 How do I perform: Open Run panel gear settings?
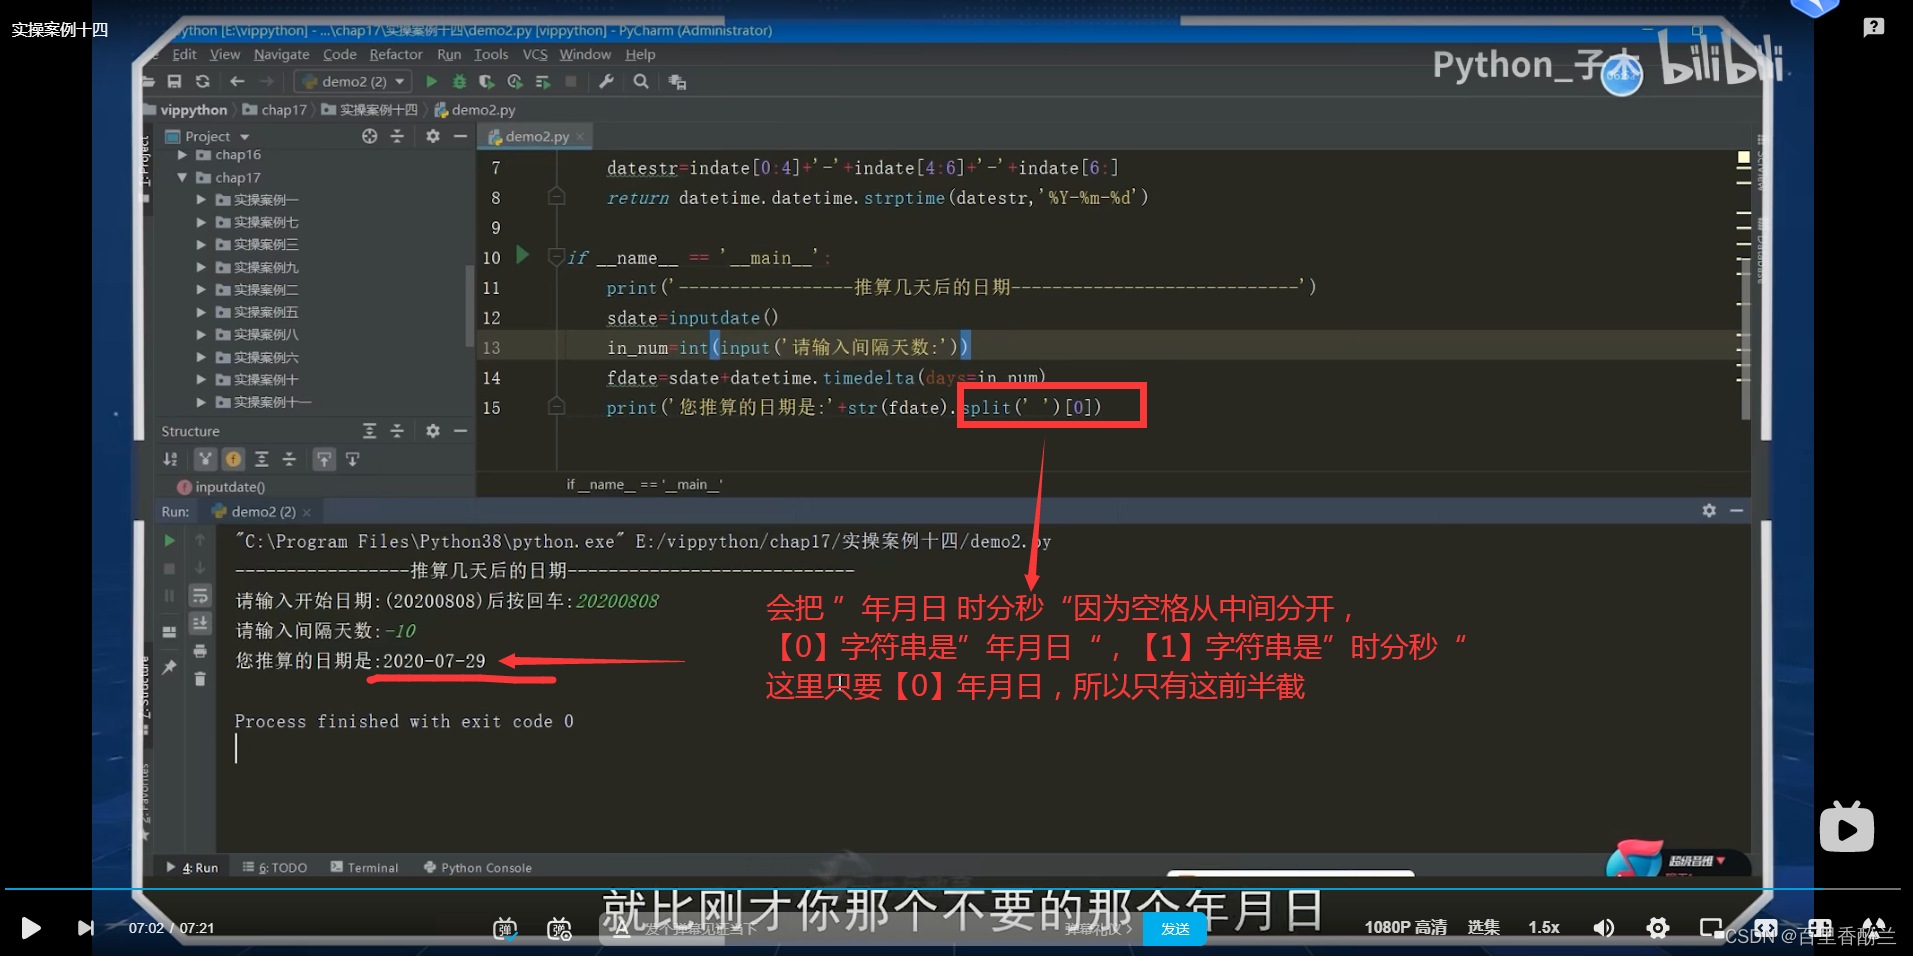coord(1709,510)
